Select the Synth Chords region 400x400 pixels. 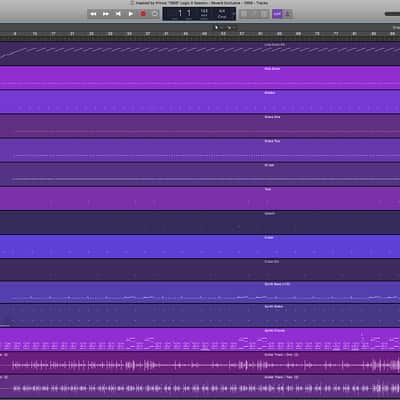[x=200, y=340]
